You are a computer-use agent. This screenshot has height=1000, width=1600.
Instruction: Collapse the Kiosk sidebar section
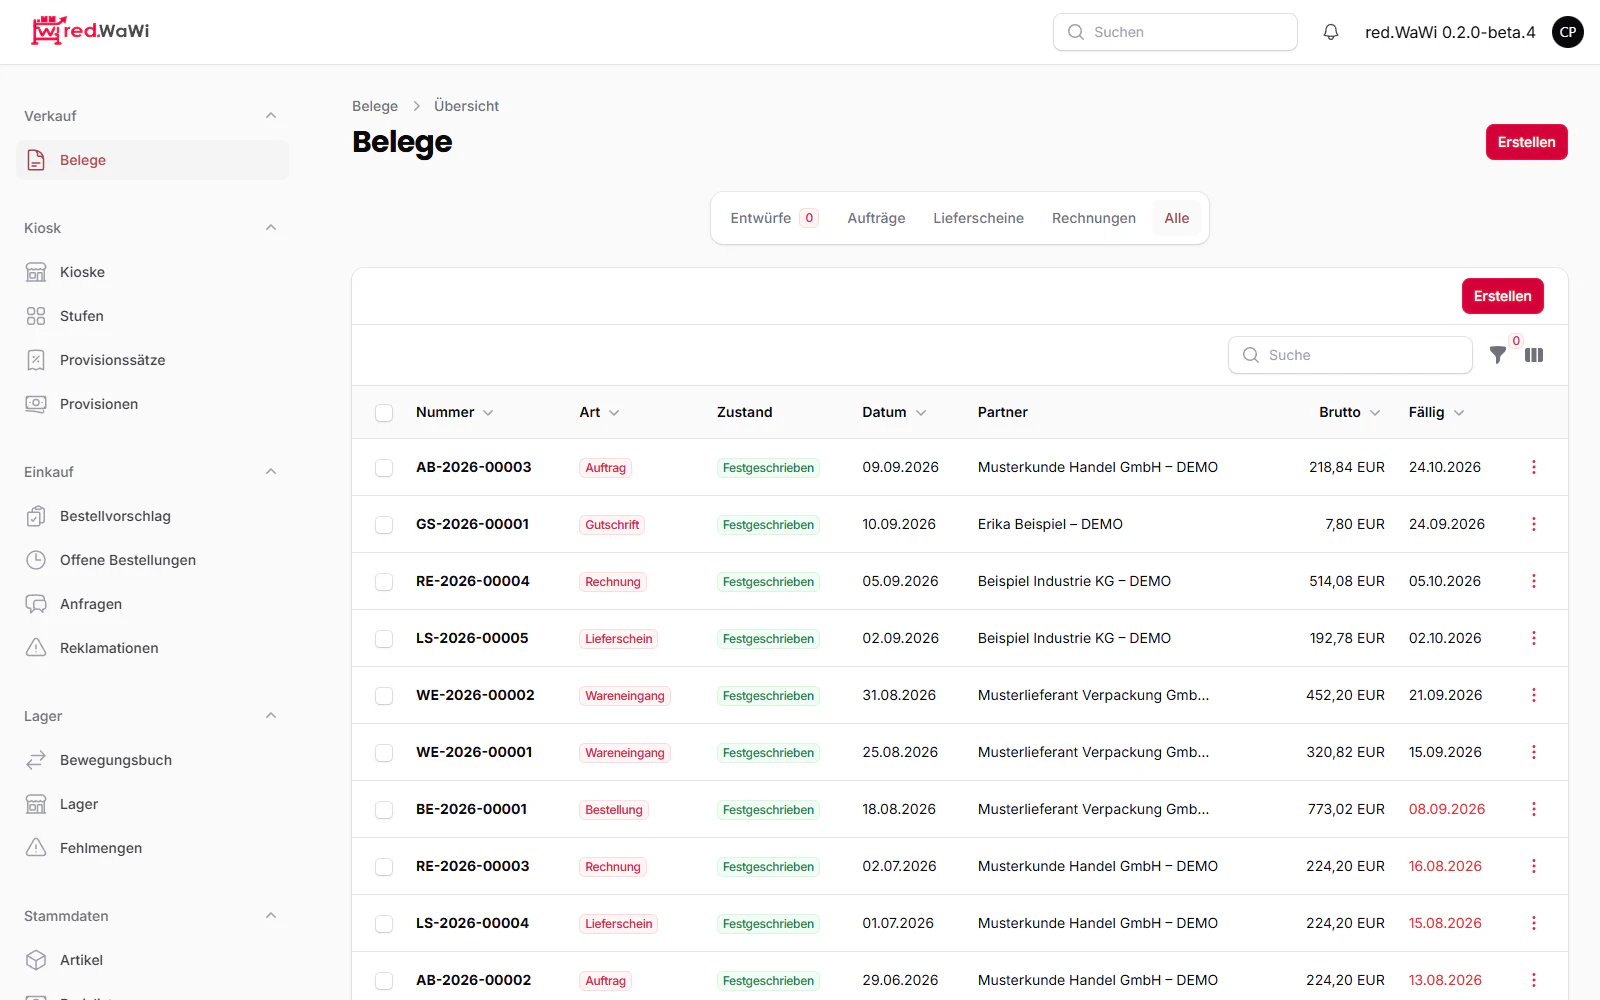tap(271, 228)
